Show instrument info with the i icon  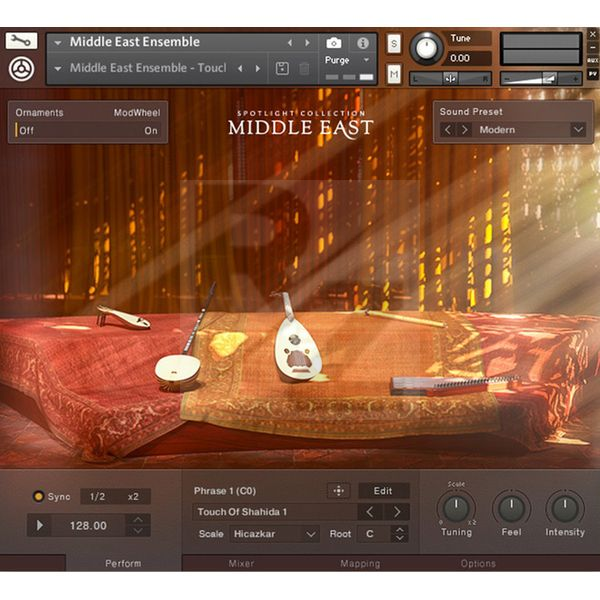tap(362, 43)
